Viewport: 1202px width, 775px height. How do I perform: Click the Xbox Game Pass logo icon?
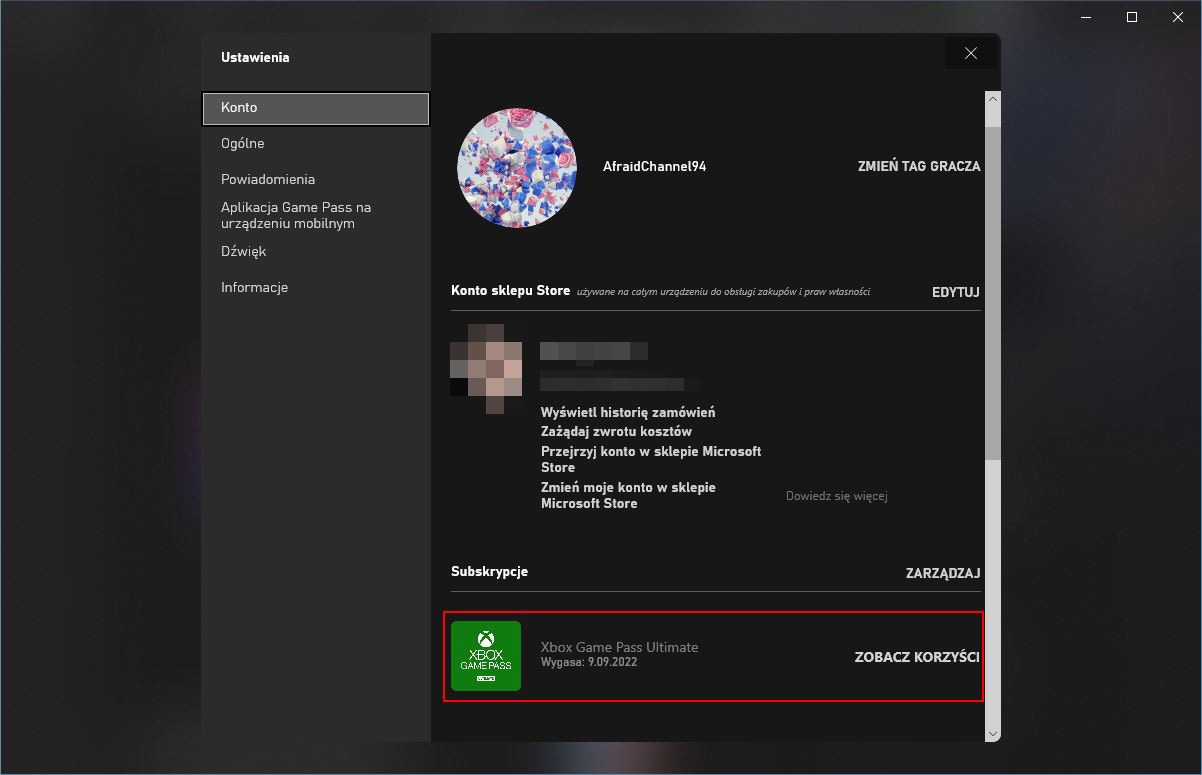(x=486, y=656)
